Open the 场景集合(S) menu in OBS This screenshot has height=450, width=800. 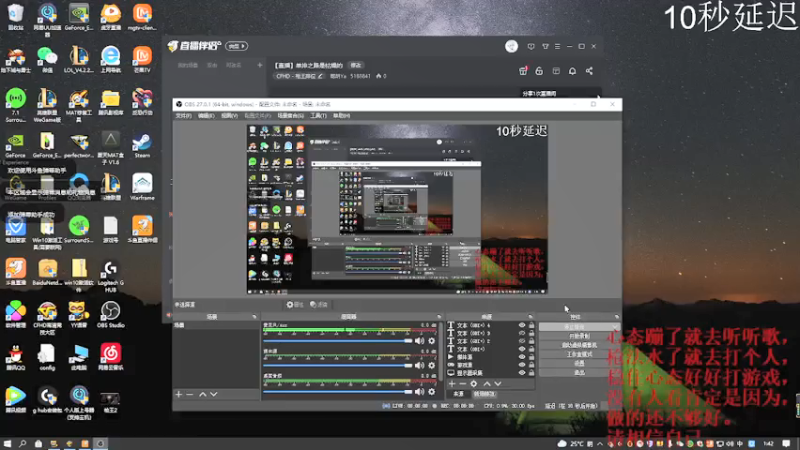tap(290, 116)
